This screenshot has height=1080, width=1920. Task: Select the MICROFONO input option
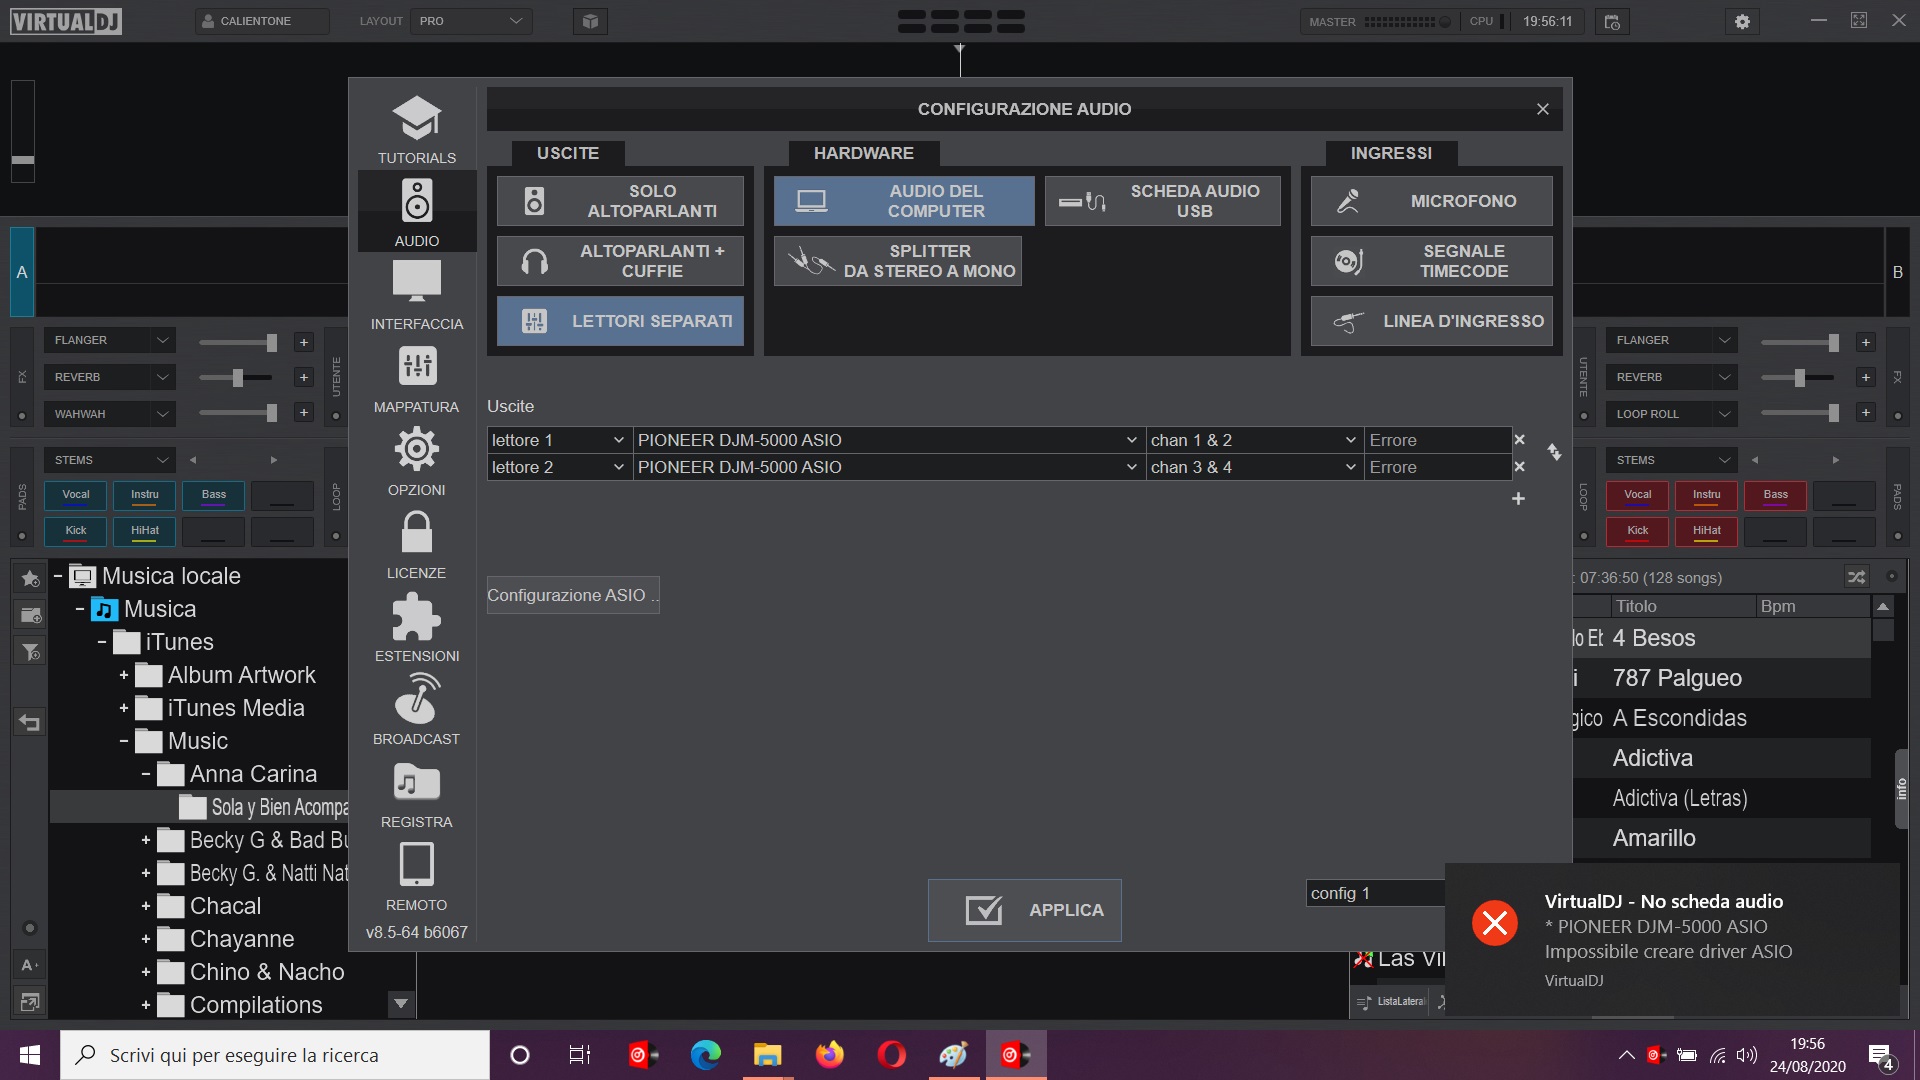(x=1431, y=200)
